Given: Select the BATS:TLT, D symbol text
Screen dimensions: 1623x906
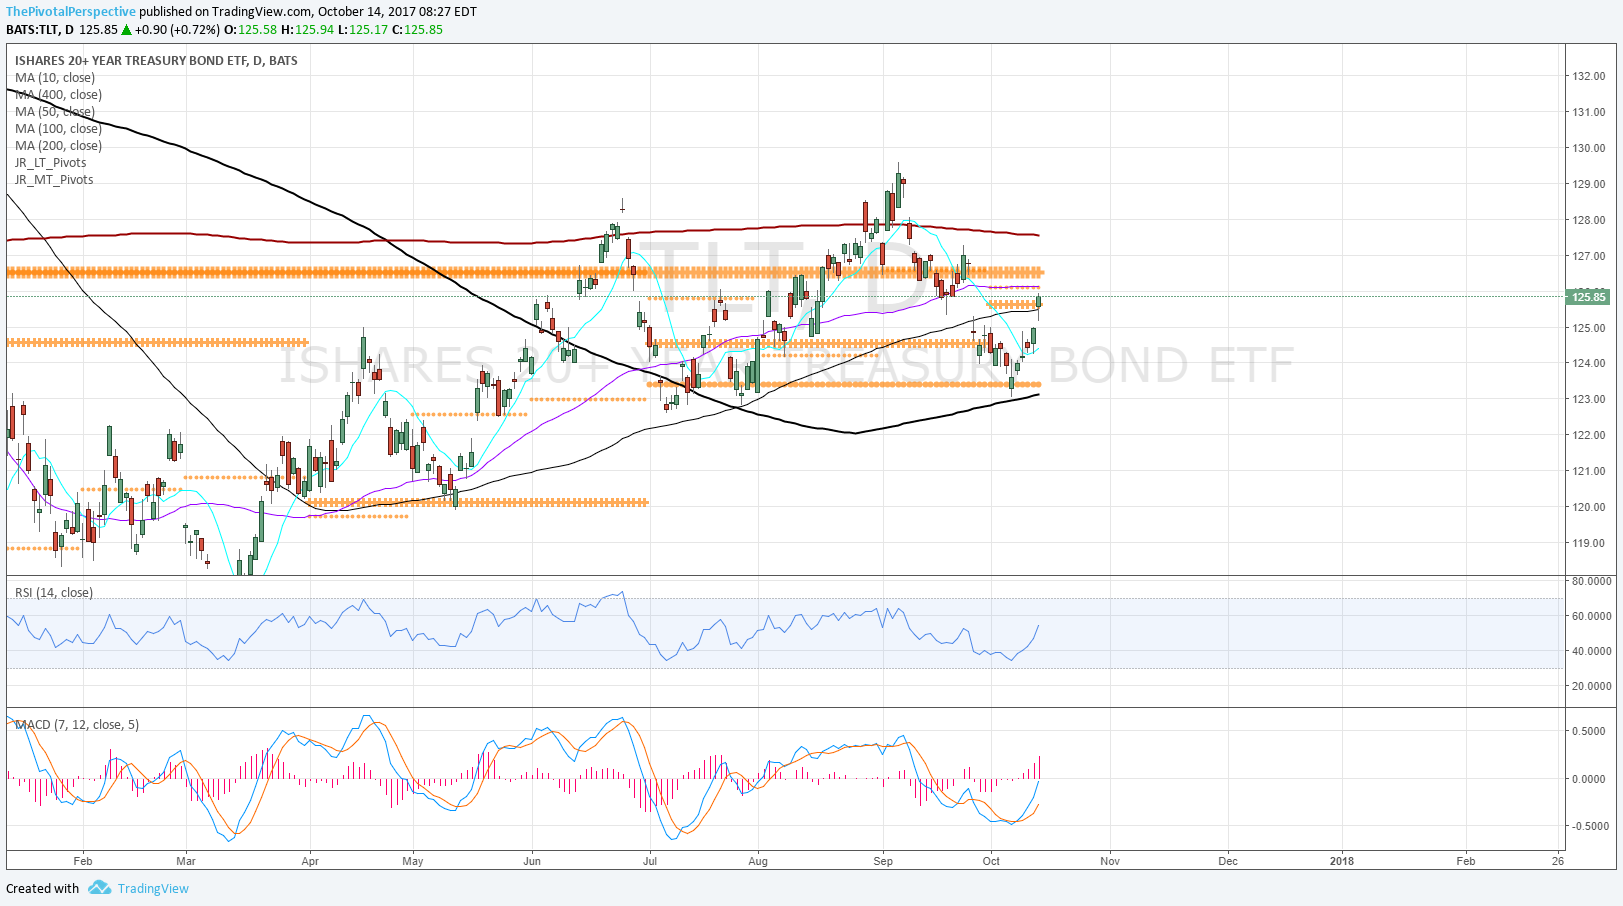Looking at the screenshot, I should 40,29.
